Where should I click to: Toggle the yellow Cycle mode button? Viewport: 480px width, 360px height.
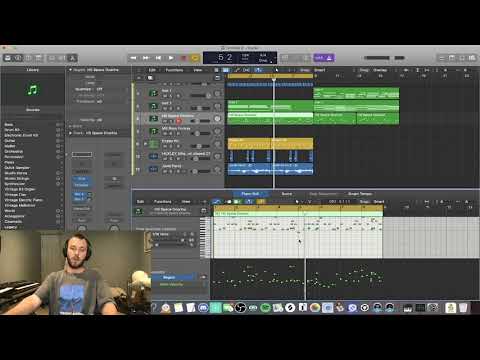pyautogui.click(x=195, y=58)
